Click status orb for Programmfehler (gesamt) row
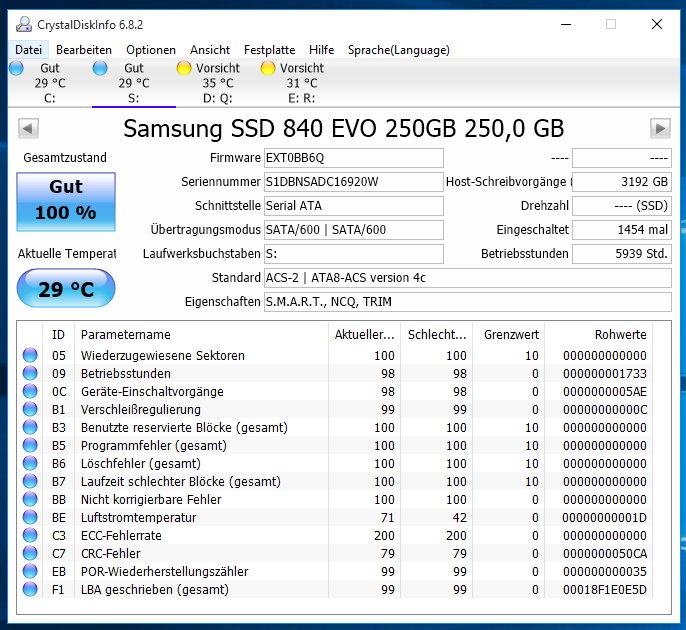Image resolution: width=686 pixels, height=630 pixels. (x=30, y=445)
